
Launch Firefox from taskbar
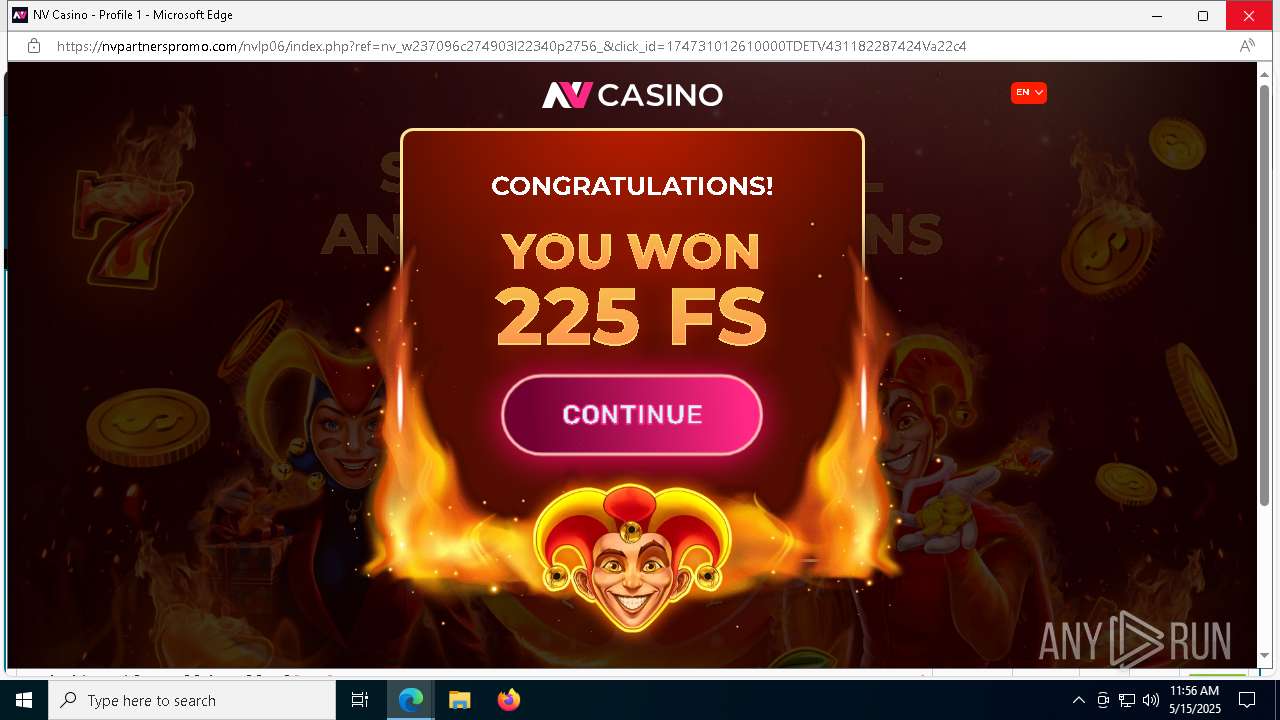tap(509, 700)
